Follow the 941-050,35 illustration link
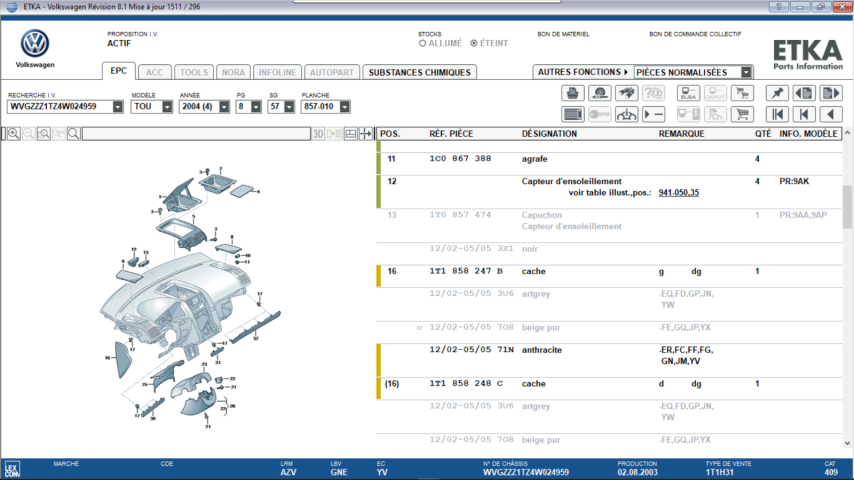 tap(679, 193)
